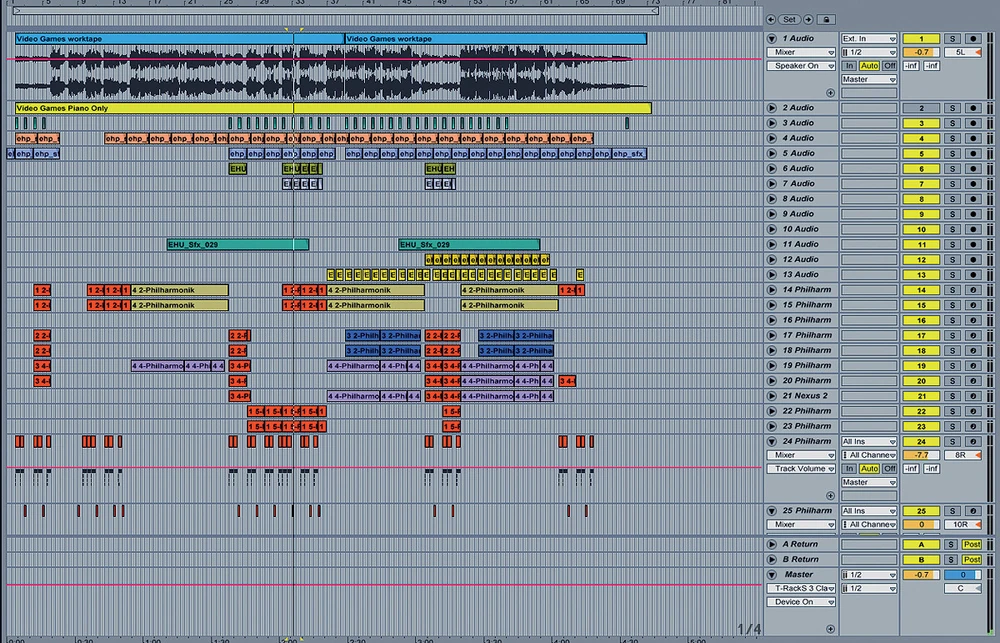Arm the 19 Philharm track for recording

coord(973,366)
